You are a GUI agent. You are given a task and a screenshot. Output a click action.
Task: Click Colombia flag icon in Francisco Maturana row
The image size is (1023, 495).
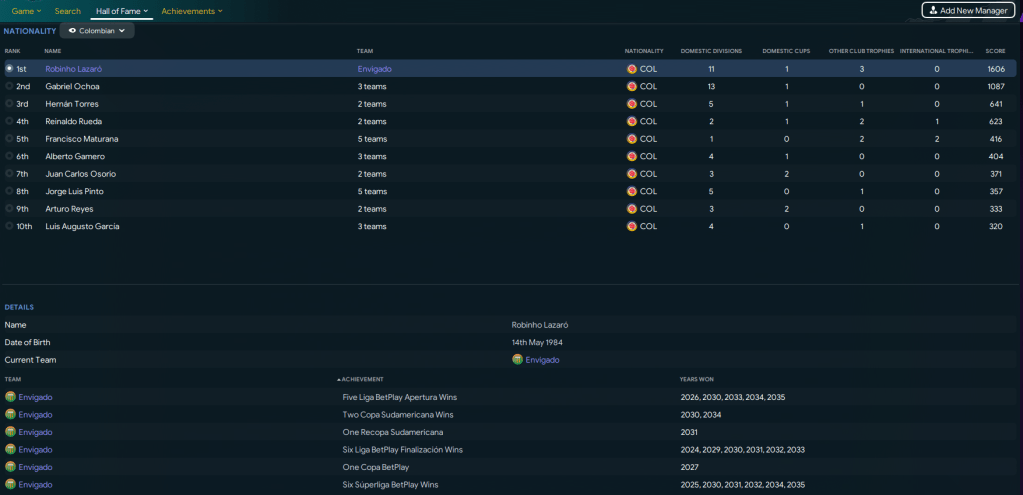631,139
